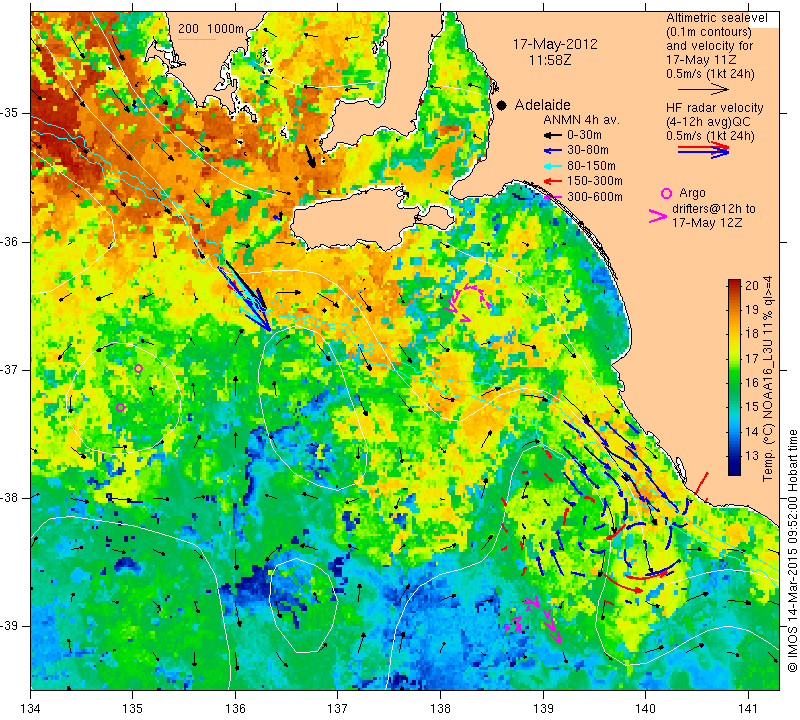Click the latitude axis label -39
Image resolution: width=800 pixels, height=720 pixels.
[x=9, y=625]
